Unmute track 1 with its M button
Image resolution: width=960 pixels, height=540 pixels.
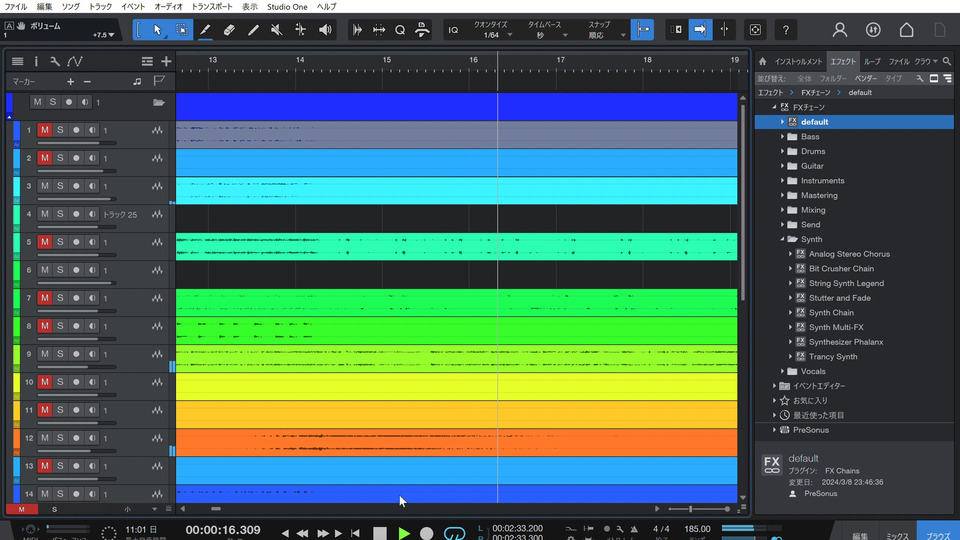click(x=44, y=130)
